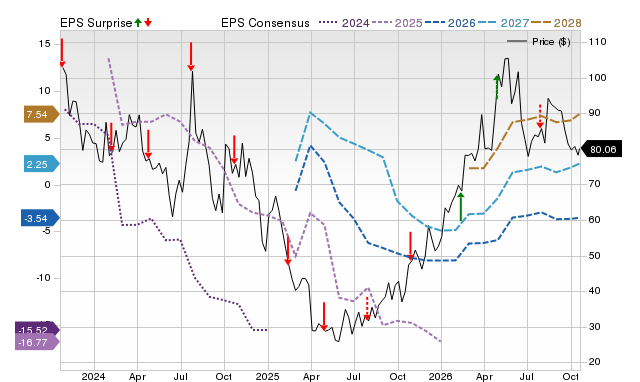Click the light purple -16.77 value tag
640x382 pixels.
click(x=36, y=342)
